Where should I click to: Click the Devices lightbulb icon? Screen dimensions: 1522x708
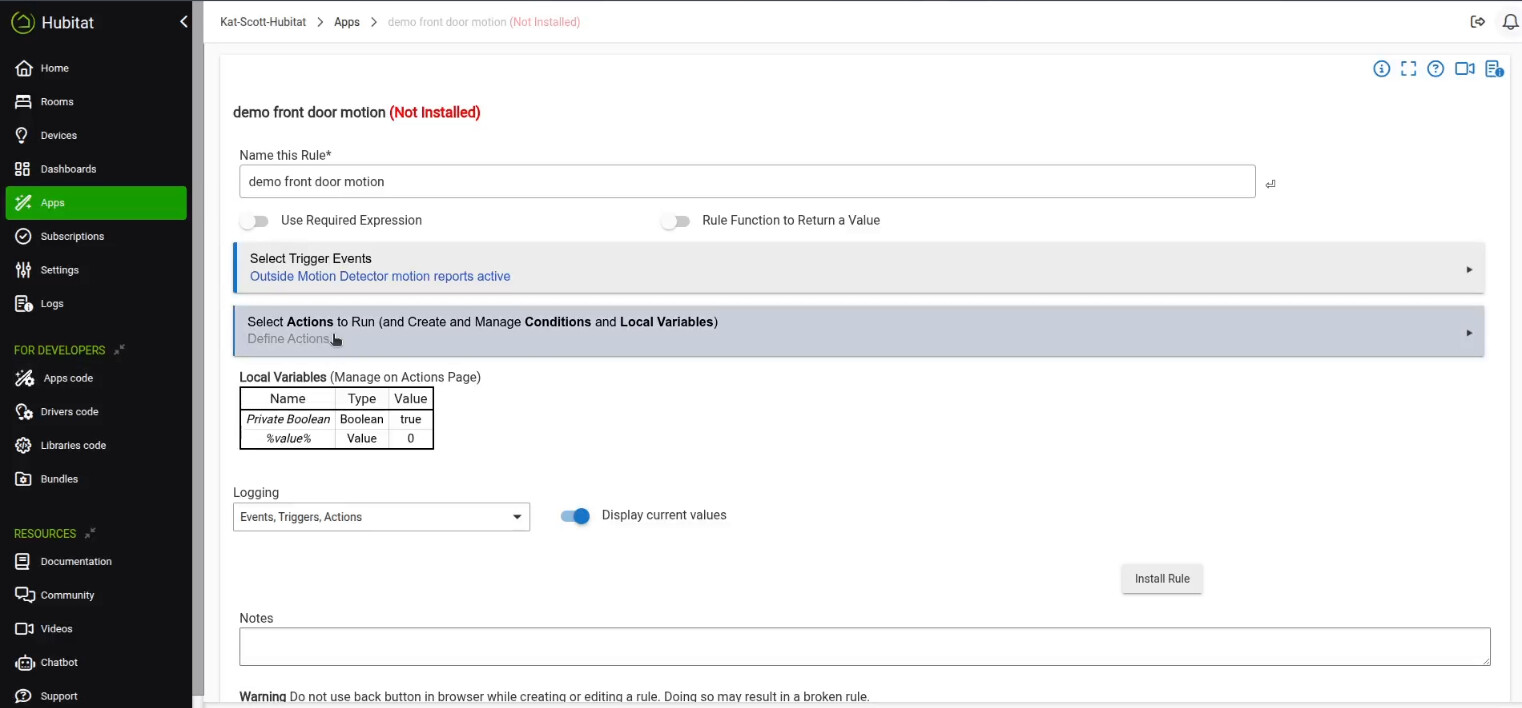tap(22, 135)
